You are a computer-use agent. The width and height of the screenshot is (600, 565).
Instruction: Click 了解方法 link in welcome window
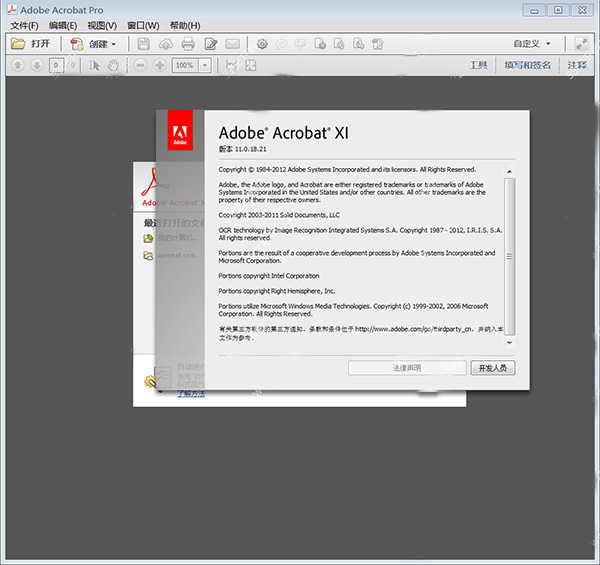191,394
